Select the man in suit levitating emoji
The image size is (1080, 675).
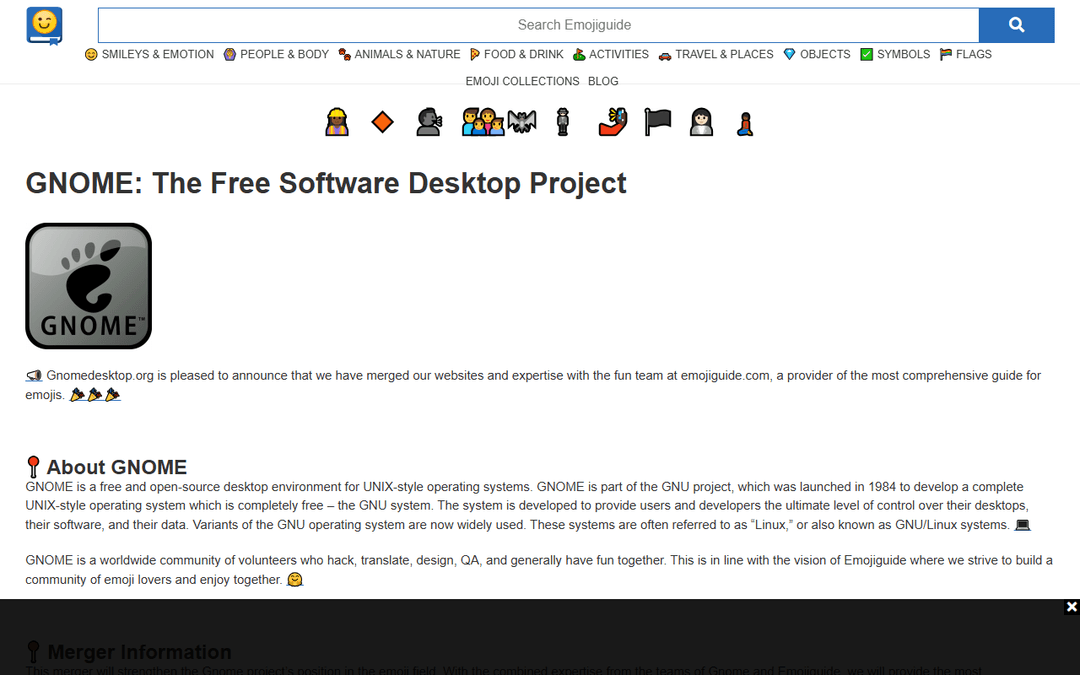[x=563, y=123]
